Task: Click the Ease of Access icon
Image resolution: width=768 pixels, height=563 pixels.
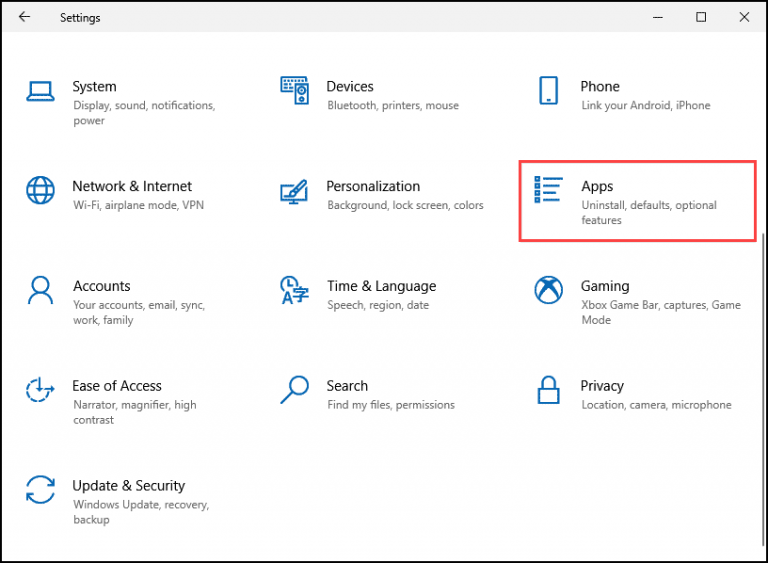Action: coord(40,390)
